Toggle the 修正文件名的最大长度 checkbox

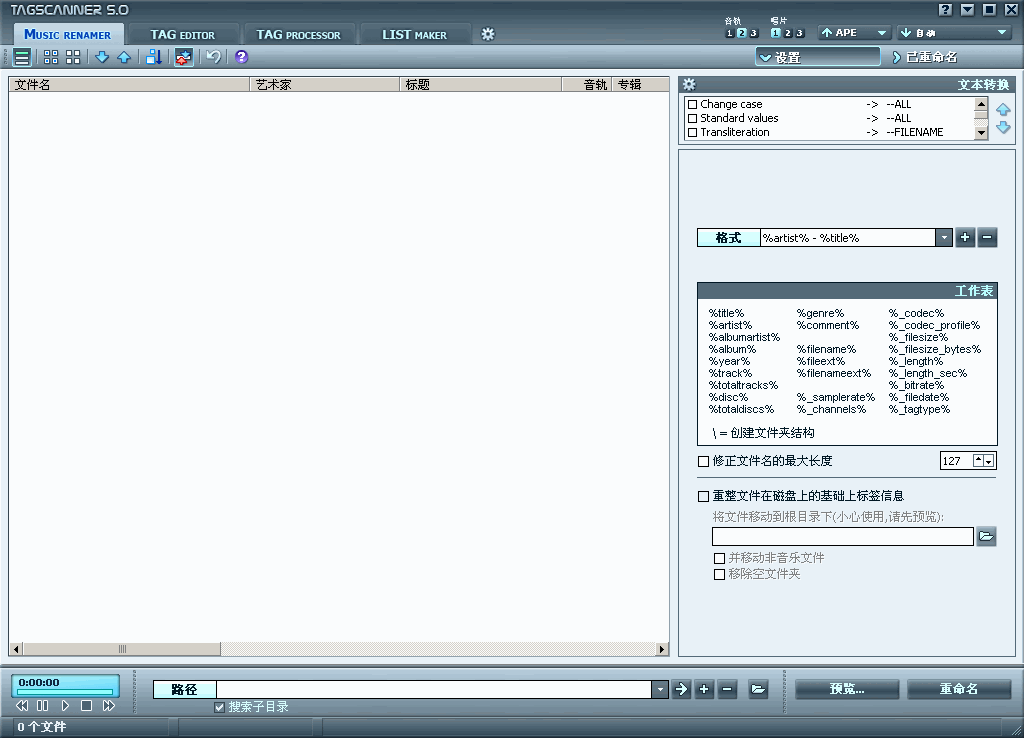[703, 461]
